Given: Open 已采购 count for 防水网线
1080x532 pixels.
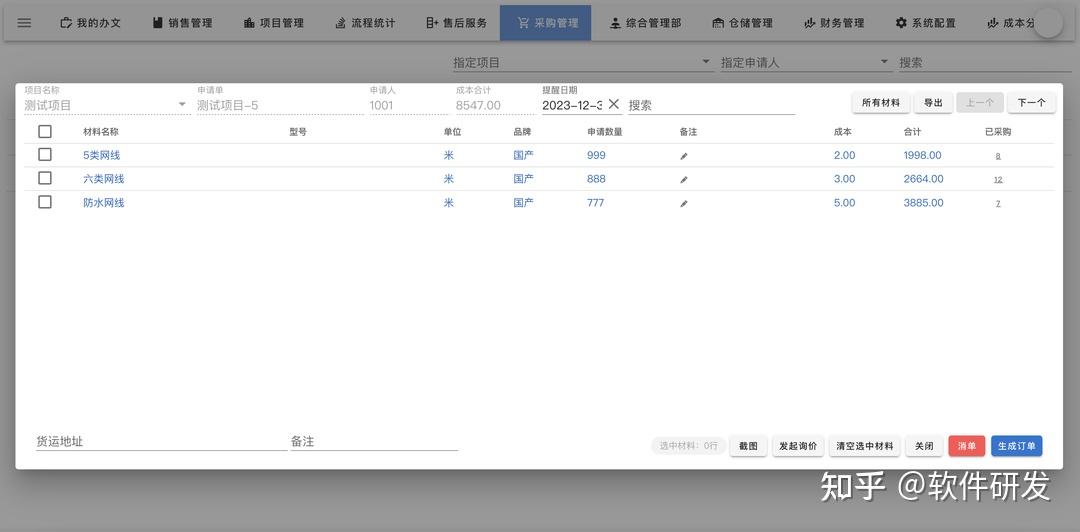Looking at the screenshot, I should 998,203.
